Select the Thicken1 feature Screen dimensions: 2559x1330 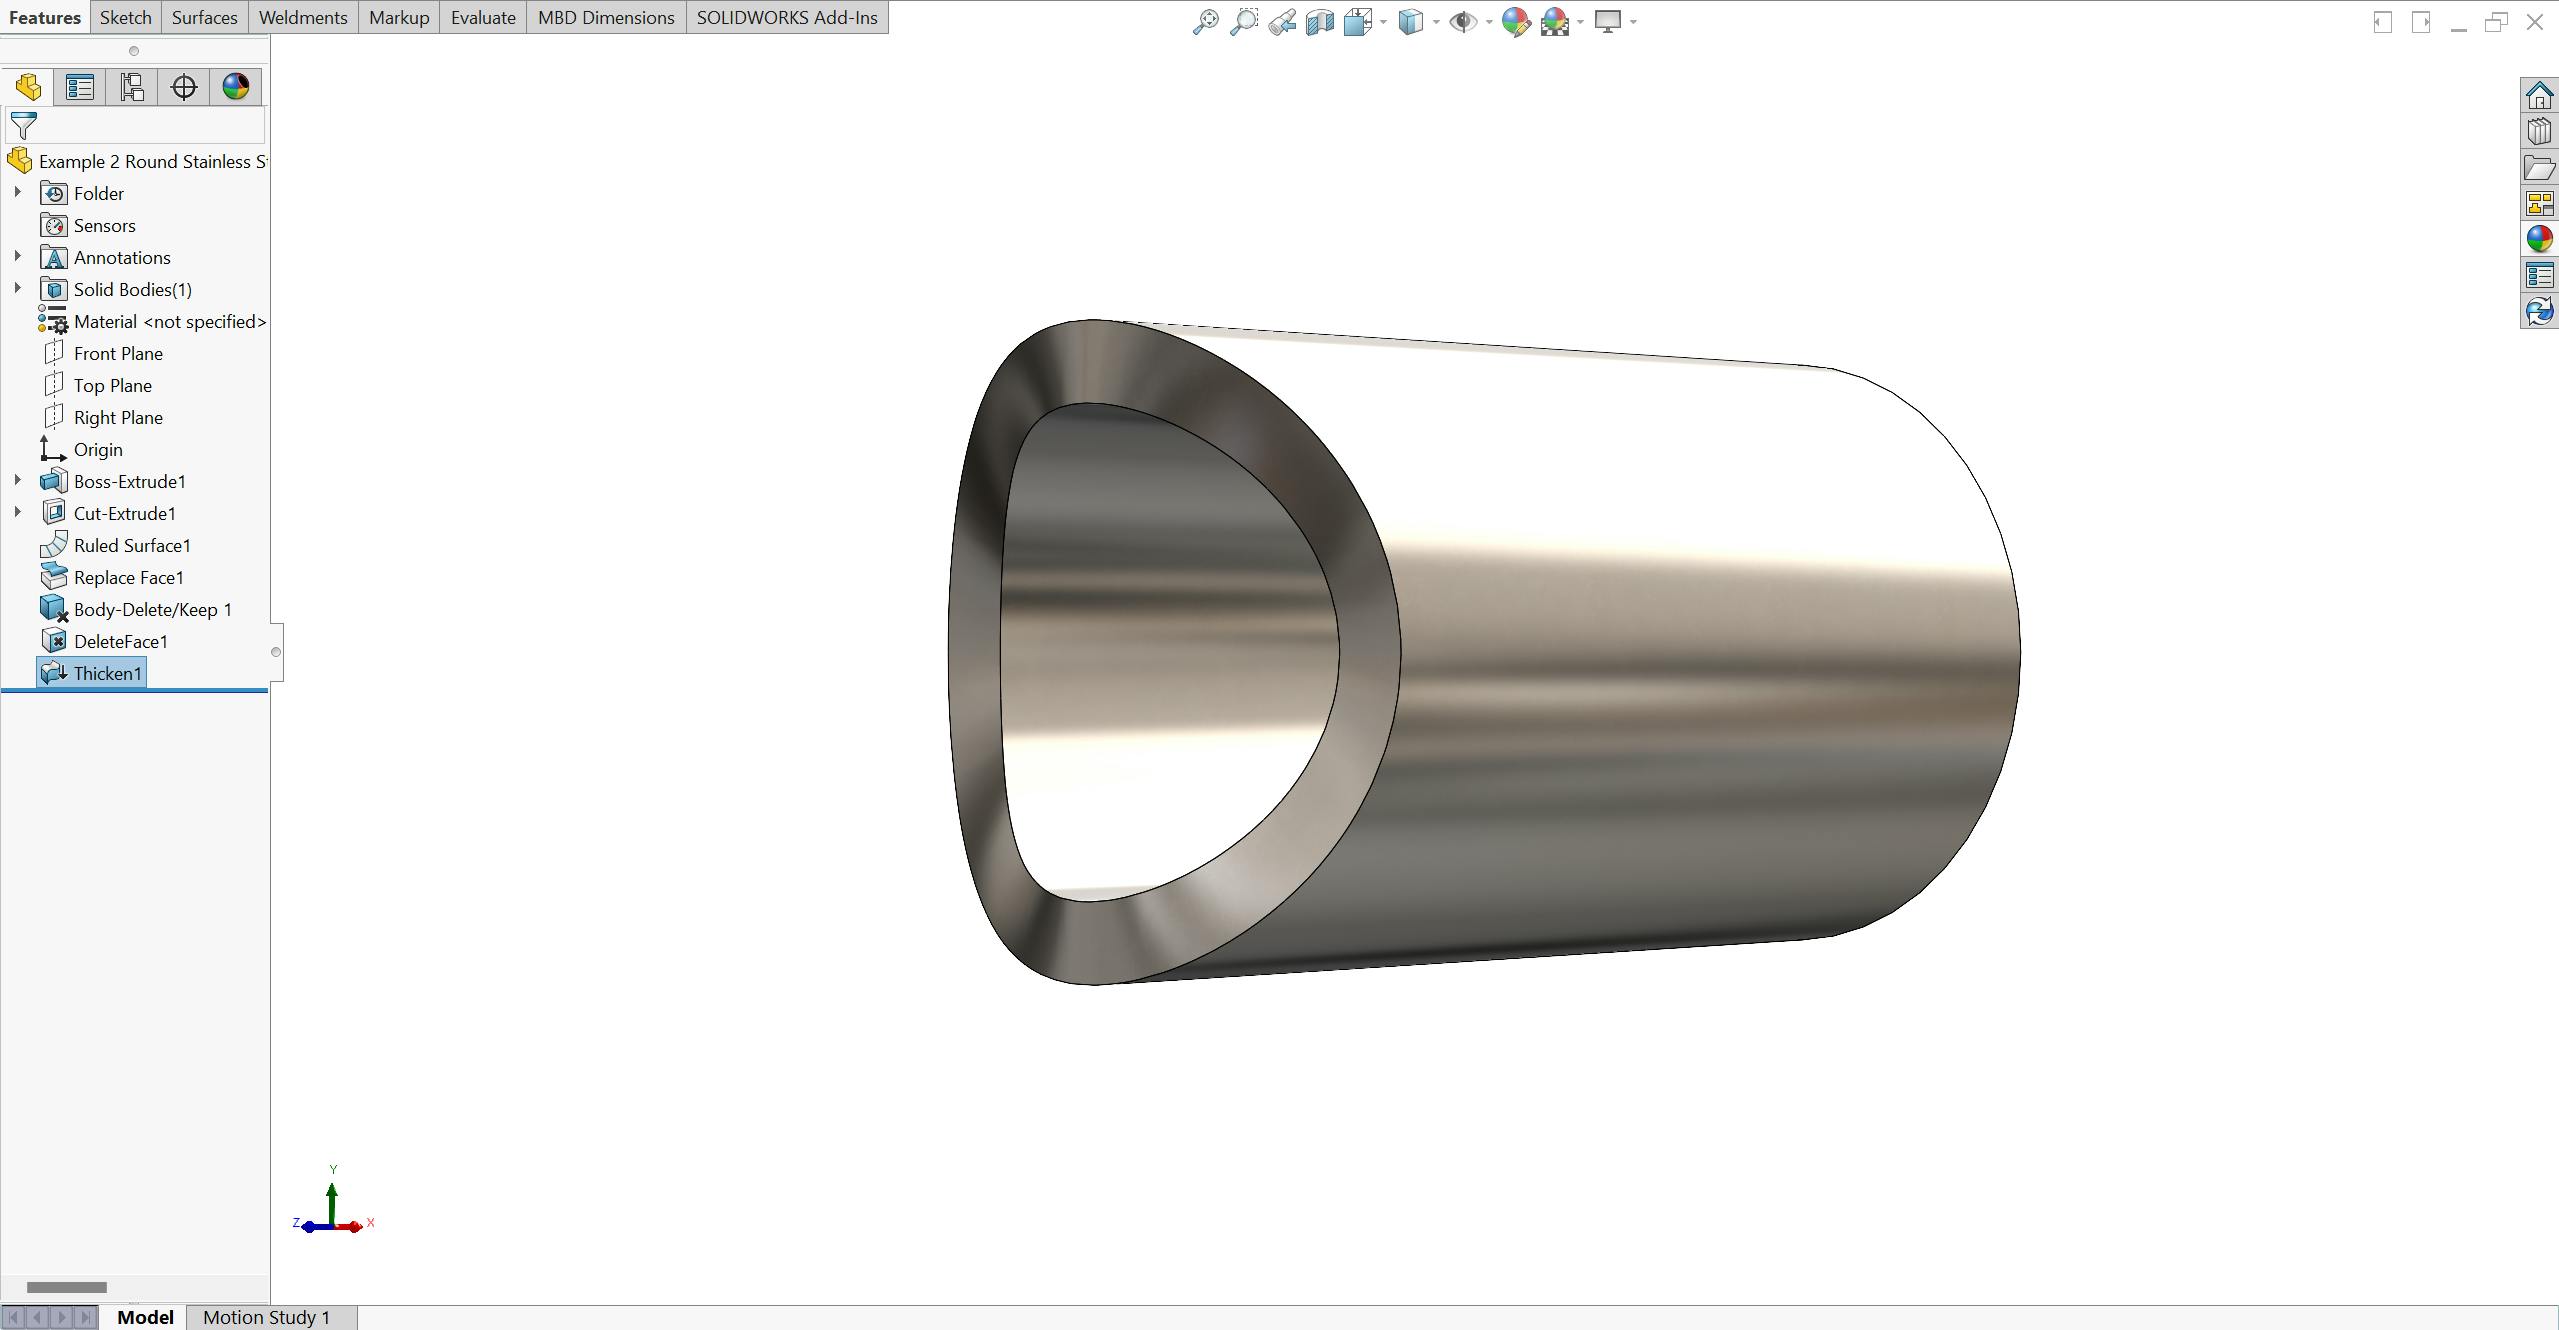pyautogui.click(x=109, y=673)
